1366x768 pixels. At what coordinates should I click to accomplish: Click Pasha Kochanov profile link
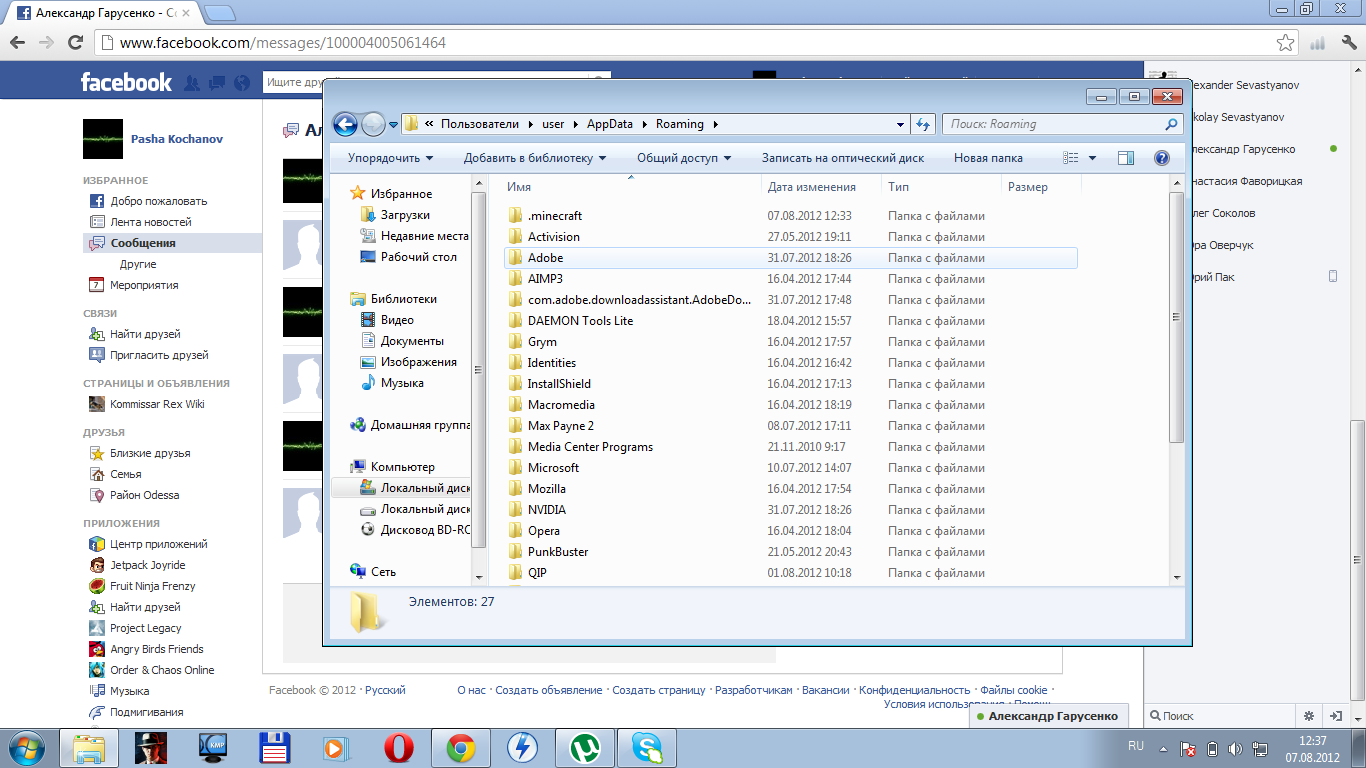[x=176, y=139]
